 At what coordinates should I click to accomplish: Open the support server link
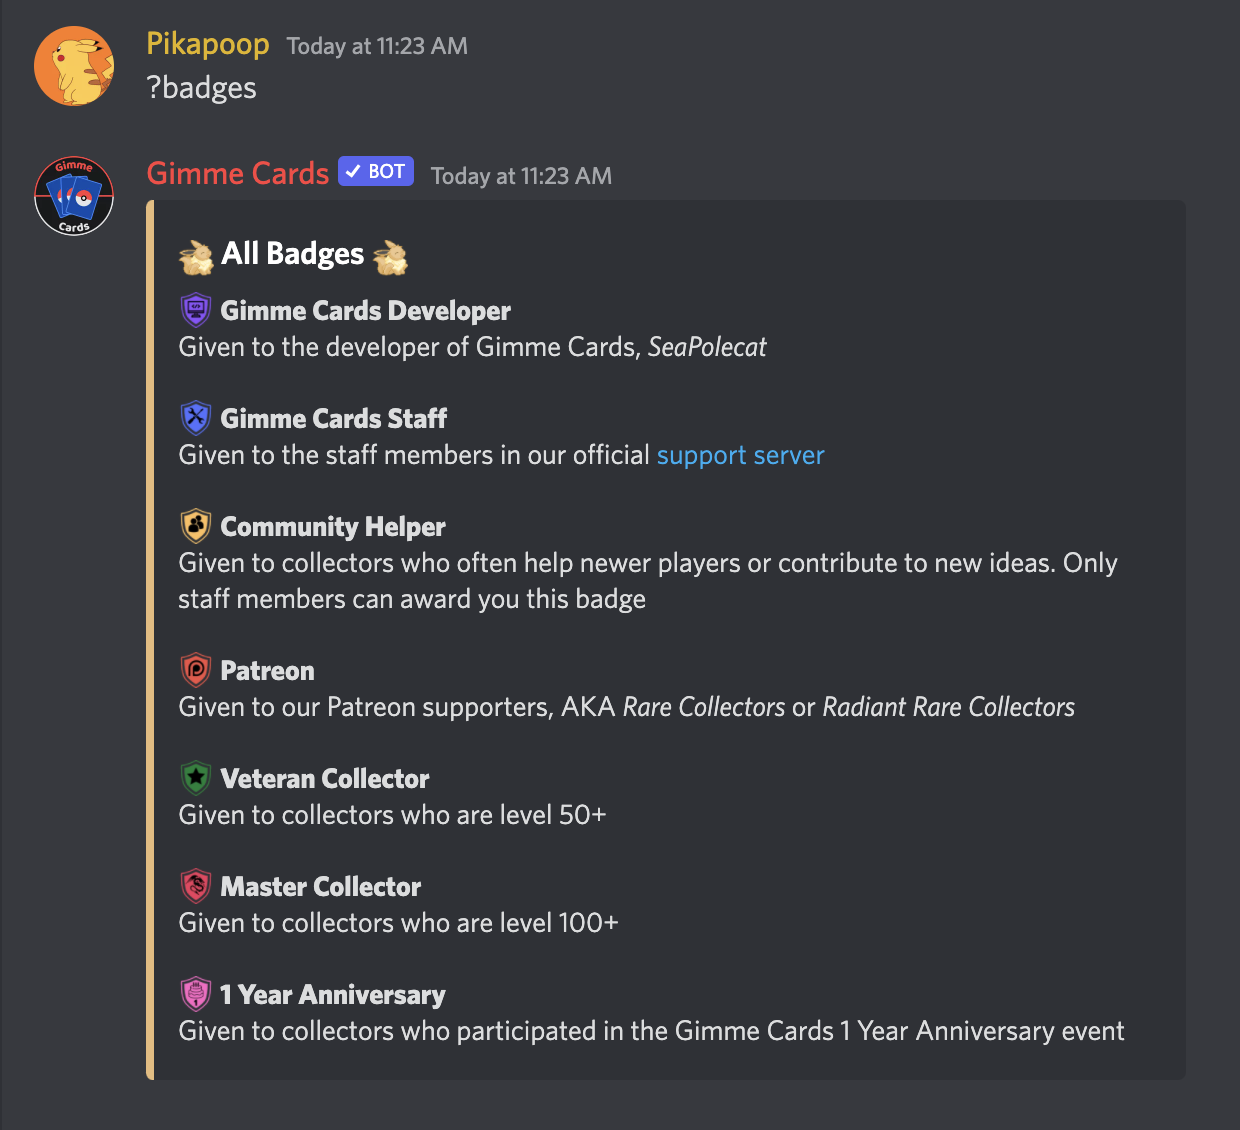click(x=740, y=455)
